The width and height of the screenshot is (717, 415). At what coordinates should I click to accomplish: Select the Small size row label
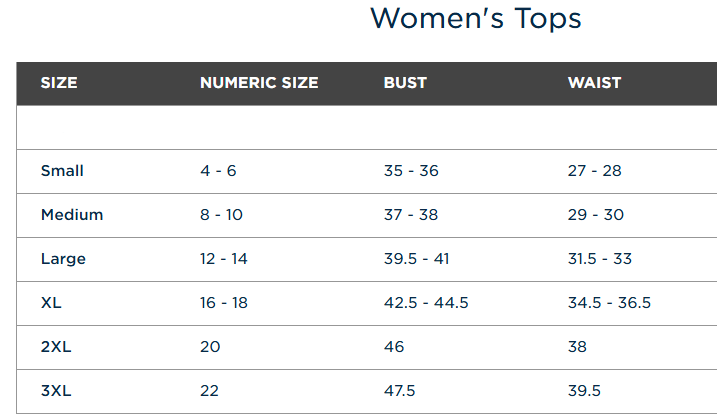coord(62,171)
